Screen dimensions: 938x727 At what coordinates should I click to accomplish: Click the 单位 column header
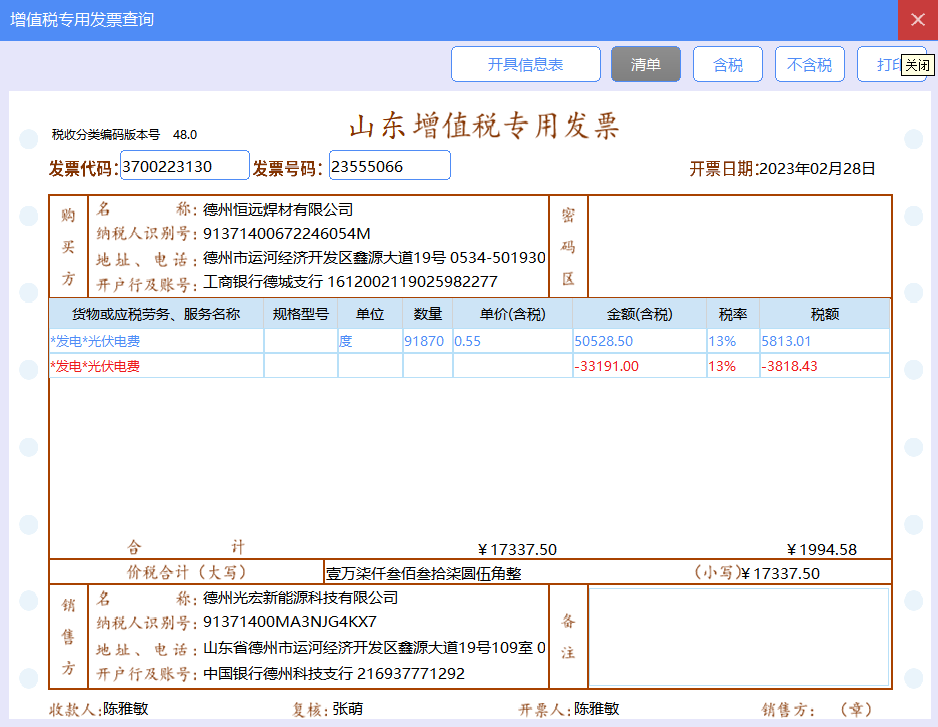(x=370, y=314)
